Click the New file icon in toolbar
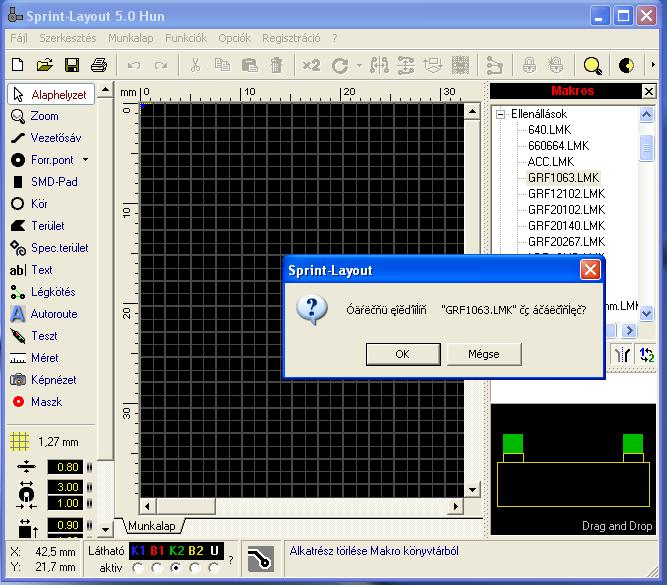667x585 pixels. [x=17, y=65]
